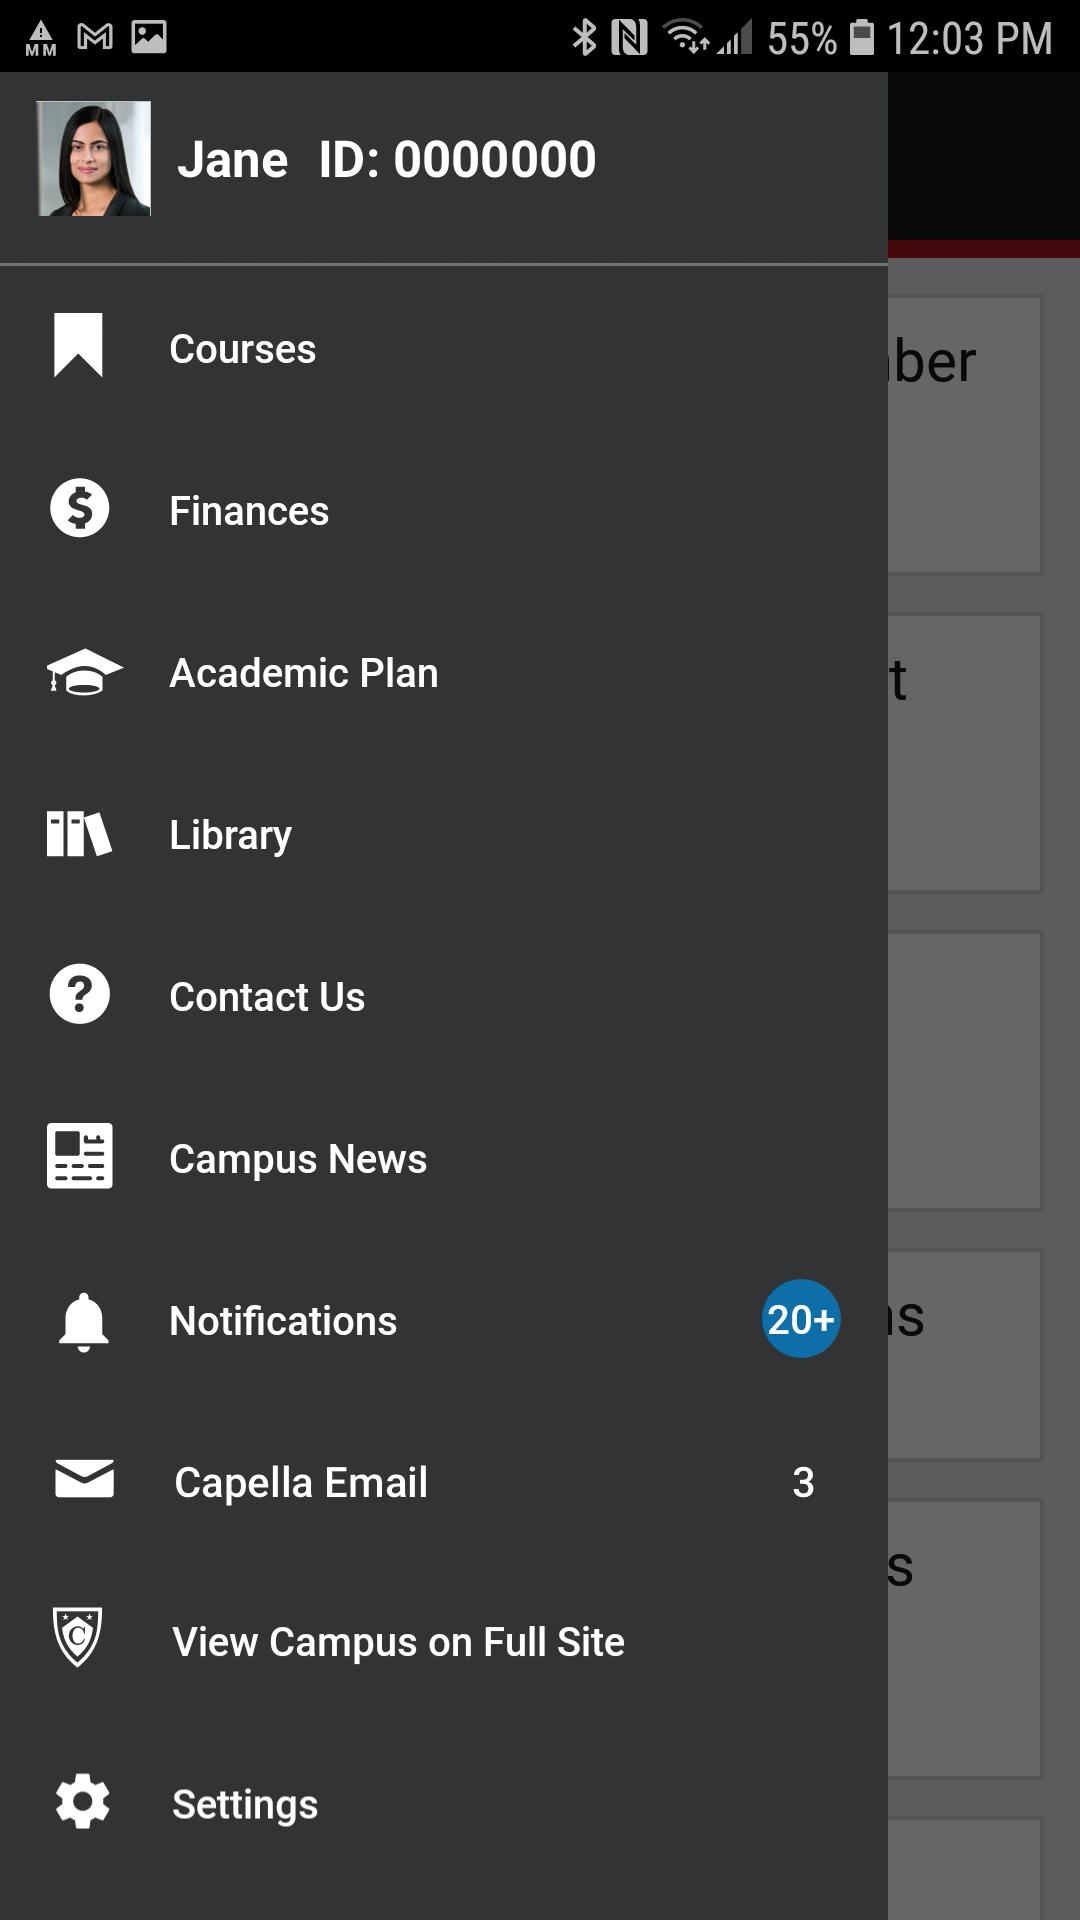Open the Settings gear icon
The image size is (1080, 1920).
pyautogui.click(x=83, y=1802)
